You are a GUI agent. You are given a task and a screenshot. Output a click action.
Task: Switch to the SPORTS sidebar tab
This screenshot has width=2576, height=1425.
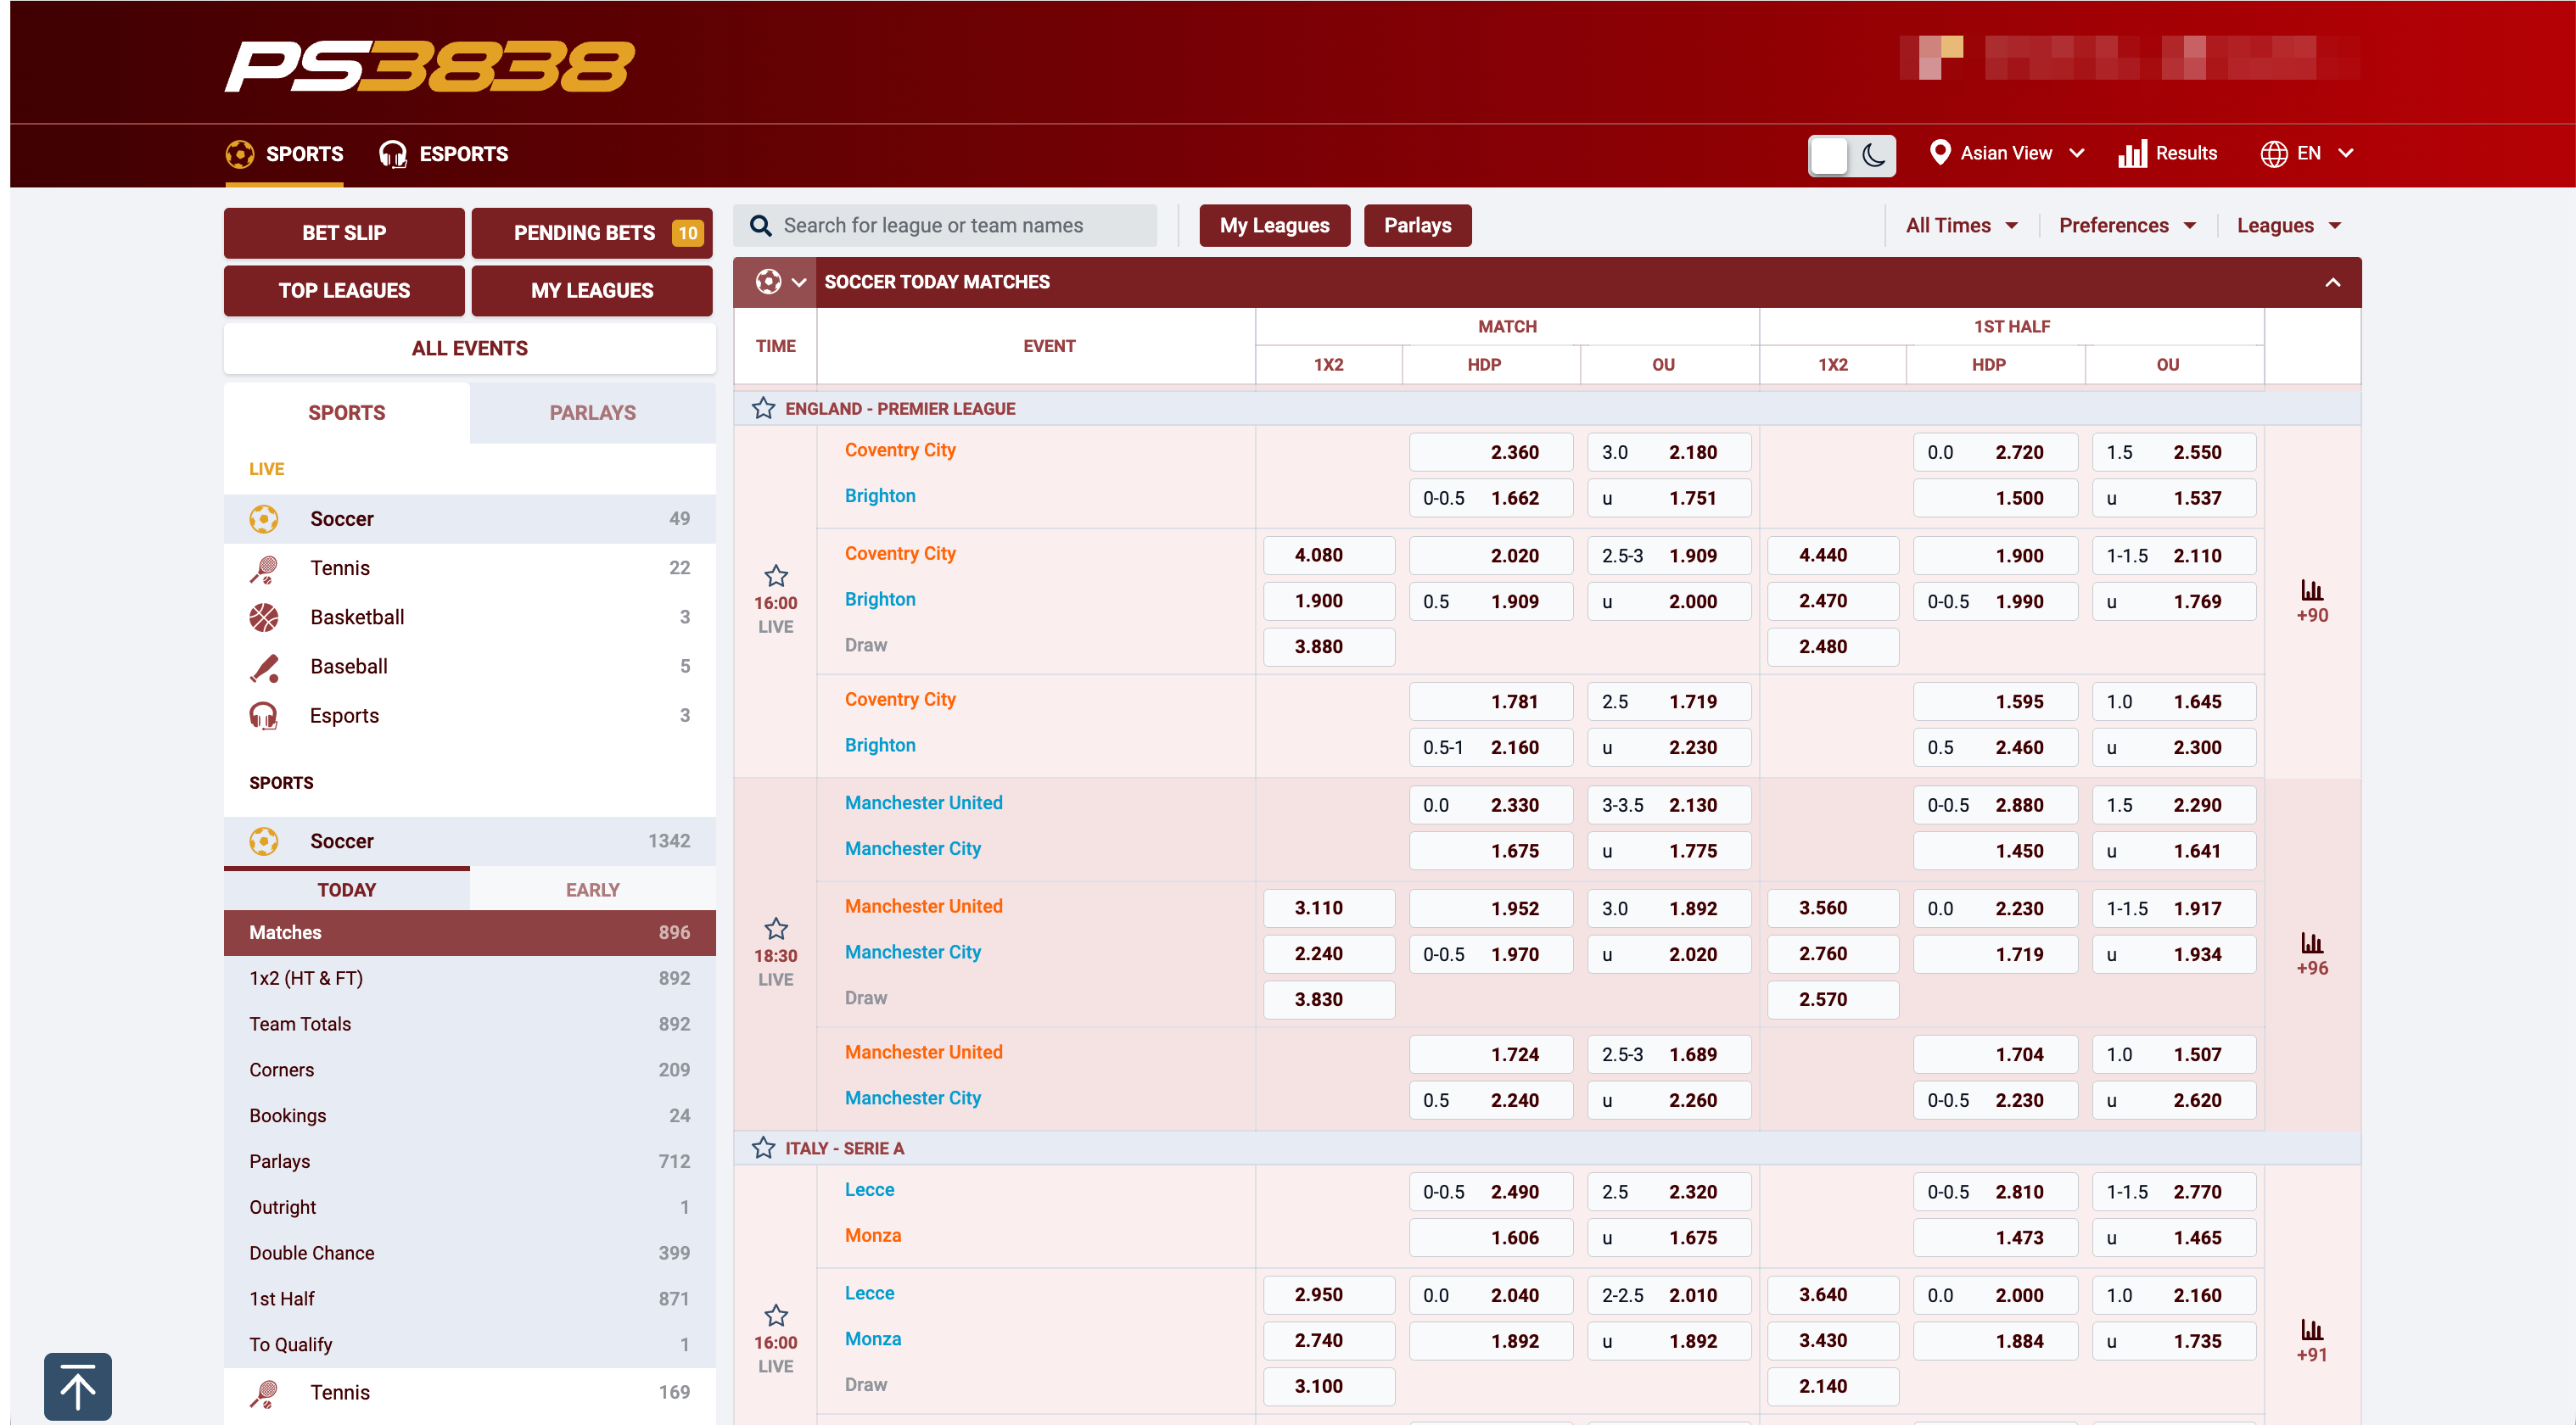(346, 413)
